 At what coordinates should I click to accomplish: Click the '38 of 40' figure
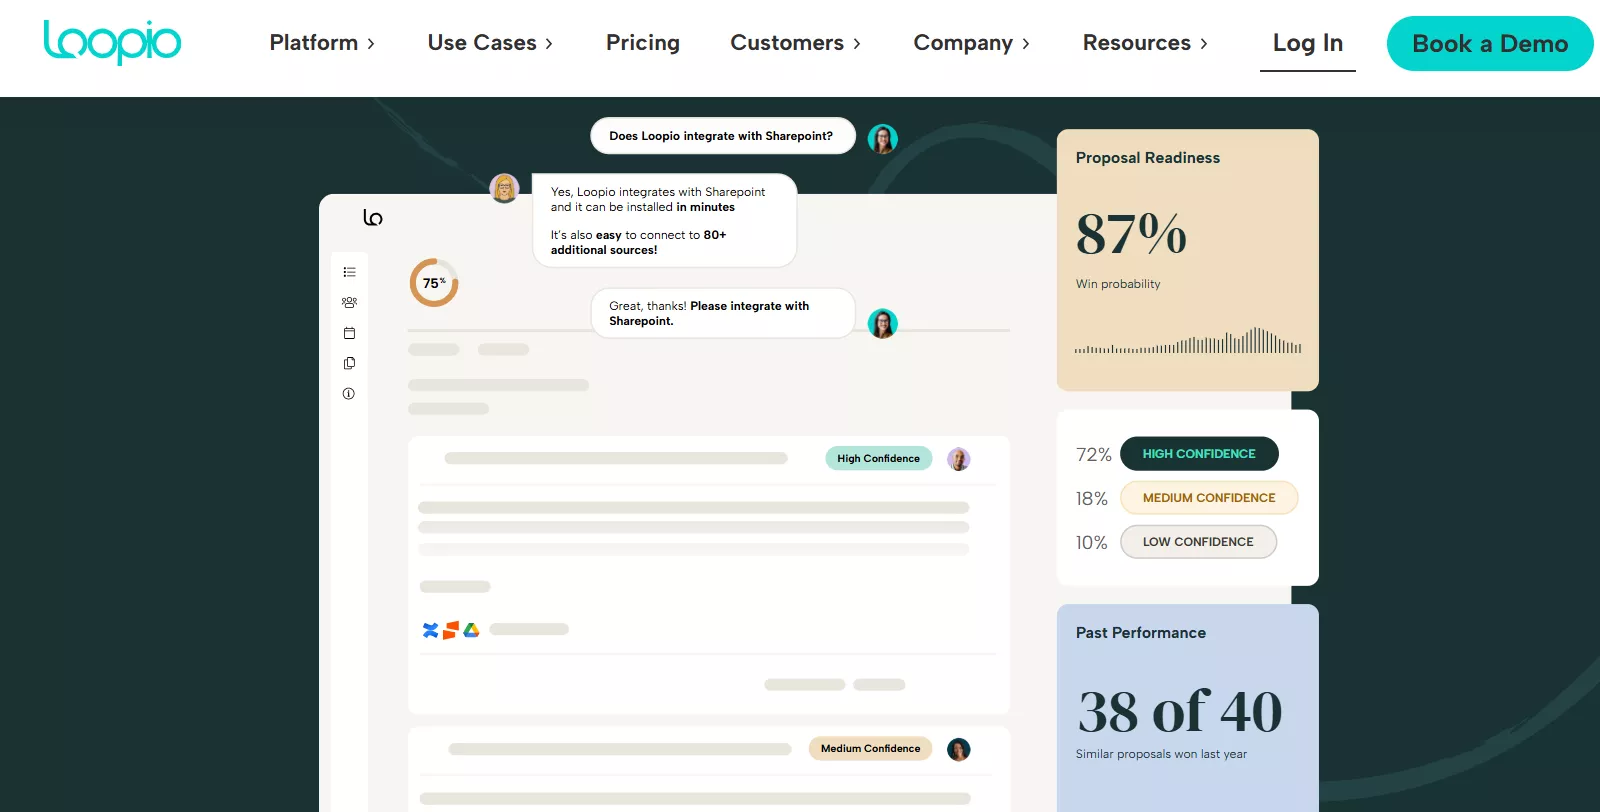[1180, 711]
